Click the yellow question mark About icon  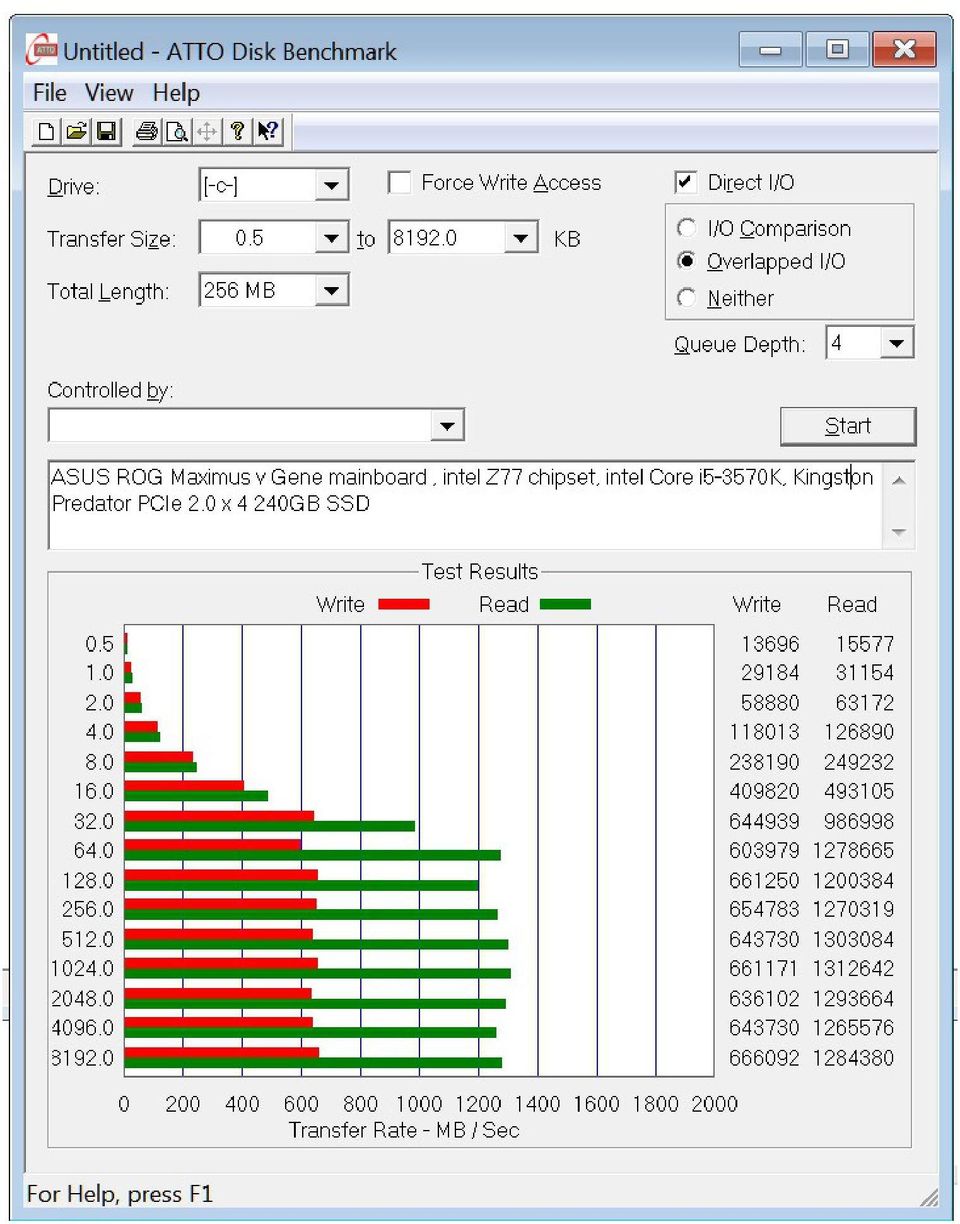pyautogui.click(x=237, y=131)
